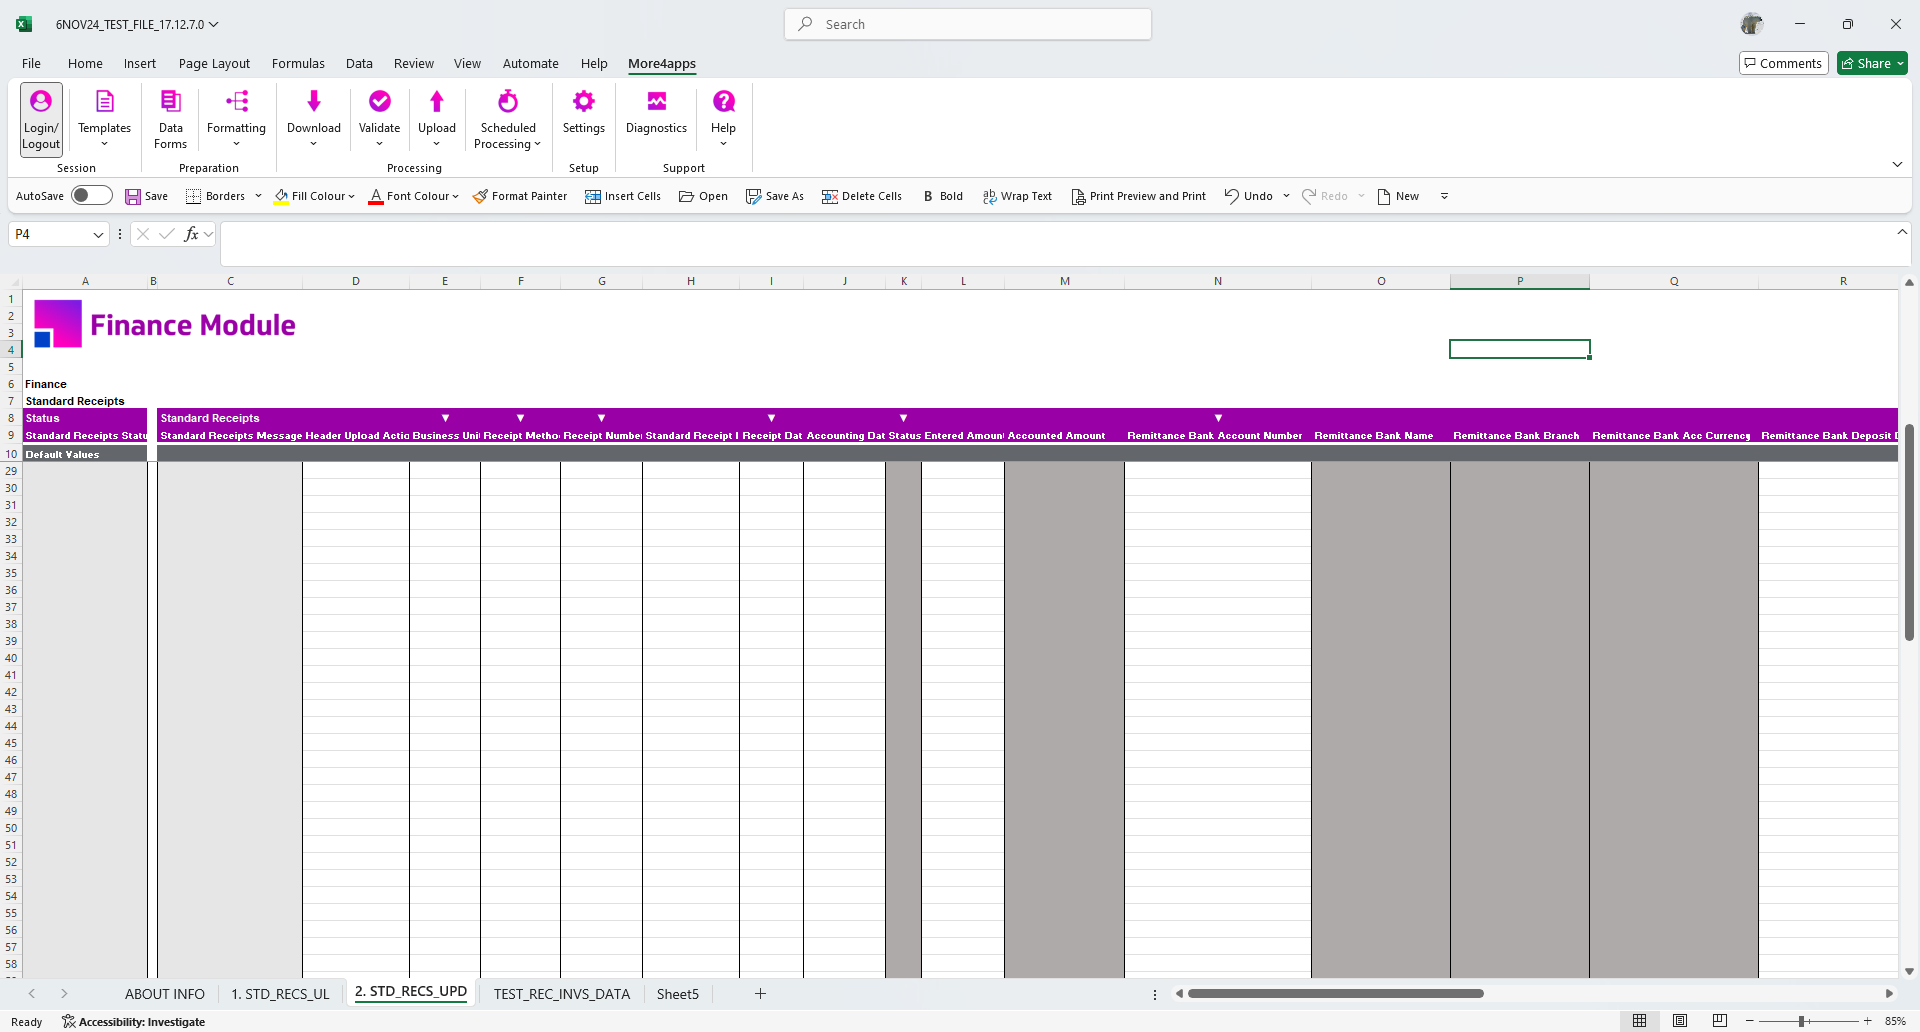This screenshot has width=1920, height=1032.
Task: Click zoom in plus button
Action: (1867, 1021)
